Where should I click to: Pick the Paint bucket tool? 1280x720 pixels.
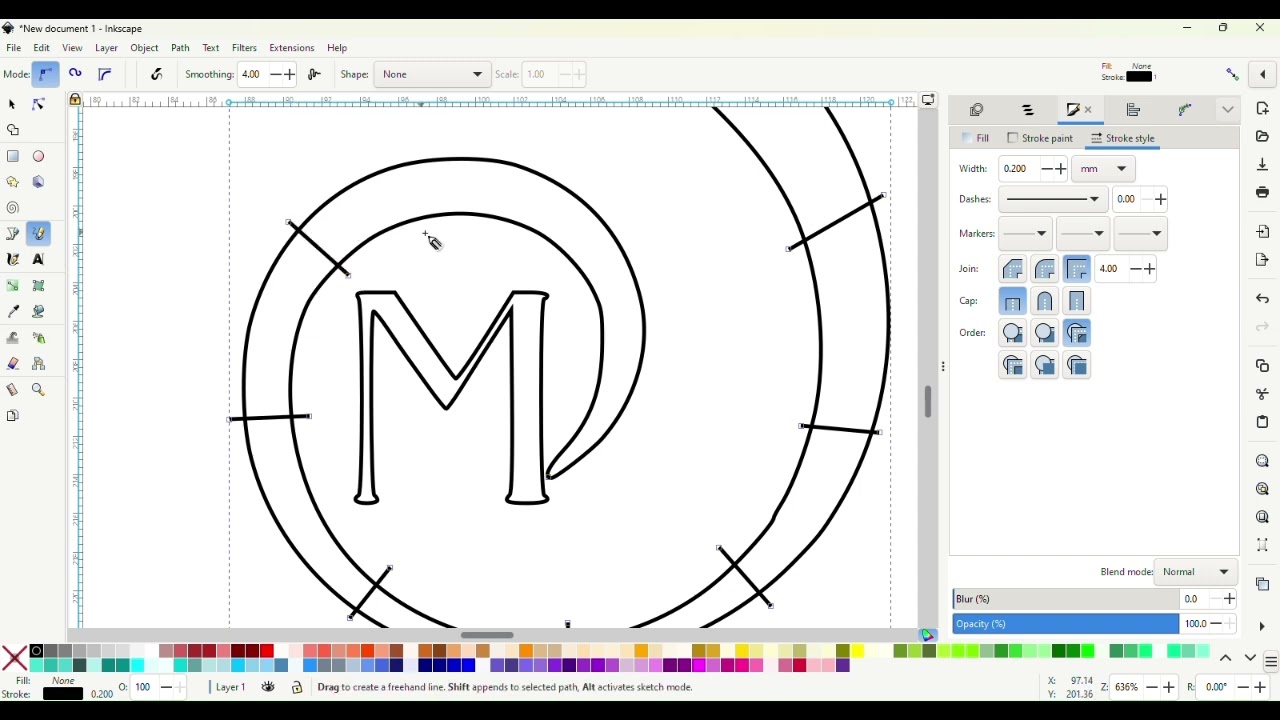[39, 313]
